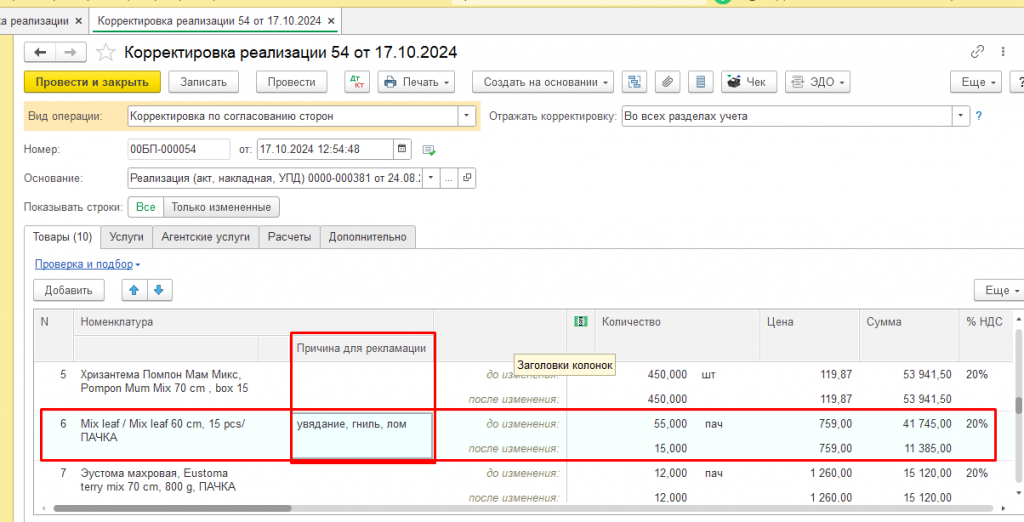Open related documents structure icon
Image resolution: width=1024 pixels, height=522 pixels.
pos(633,82)
